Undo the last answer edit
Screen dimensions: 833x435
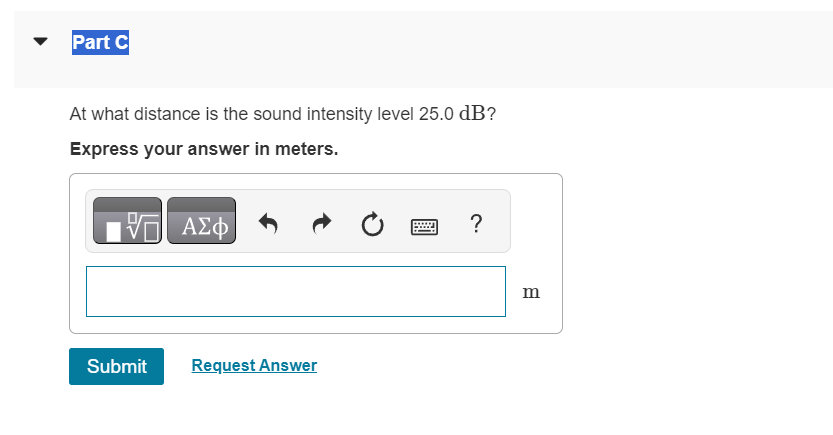coord(268,223)
